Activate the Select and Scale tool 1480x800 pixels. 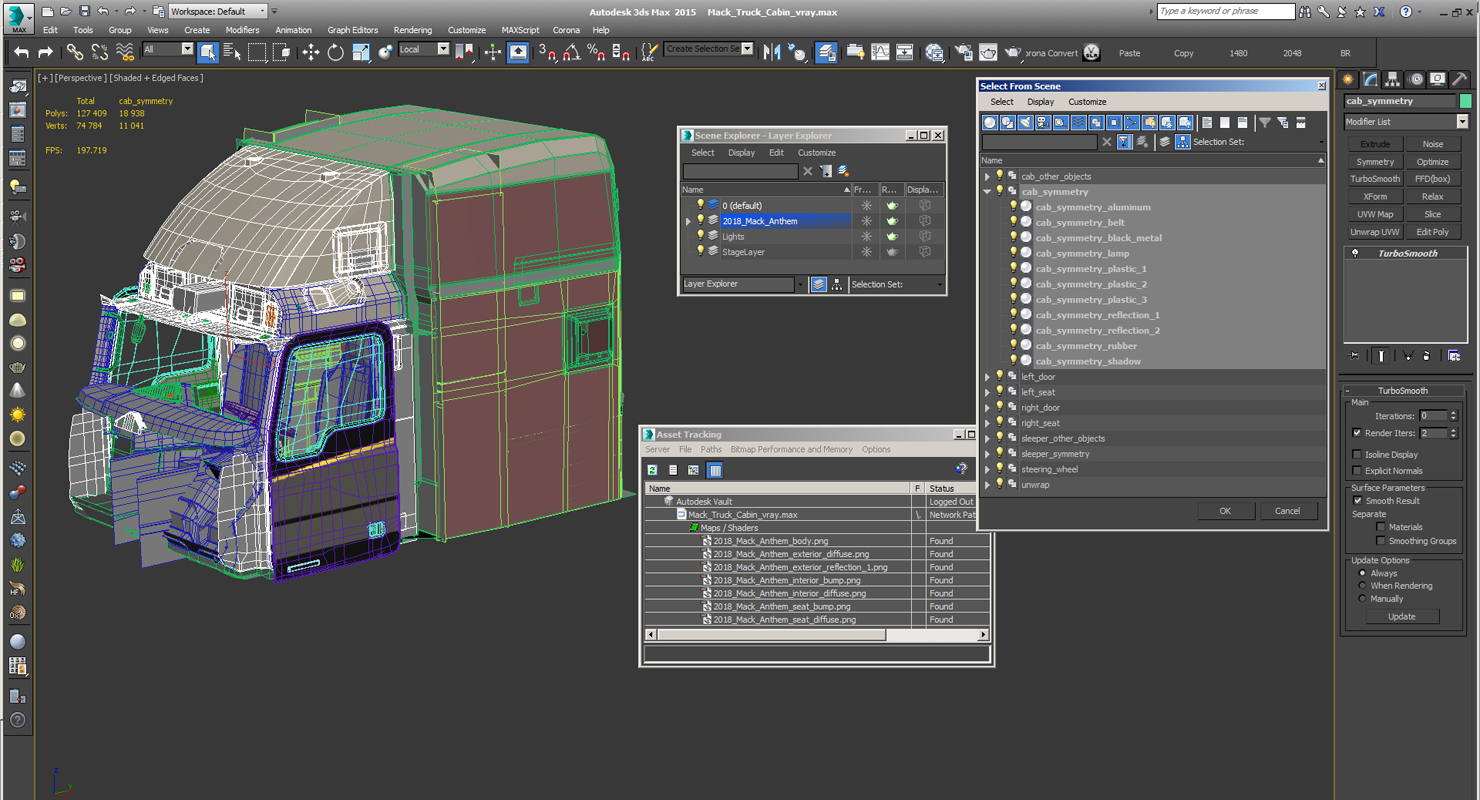click(360, 52)
